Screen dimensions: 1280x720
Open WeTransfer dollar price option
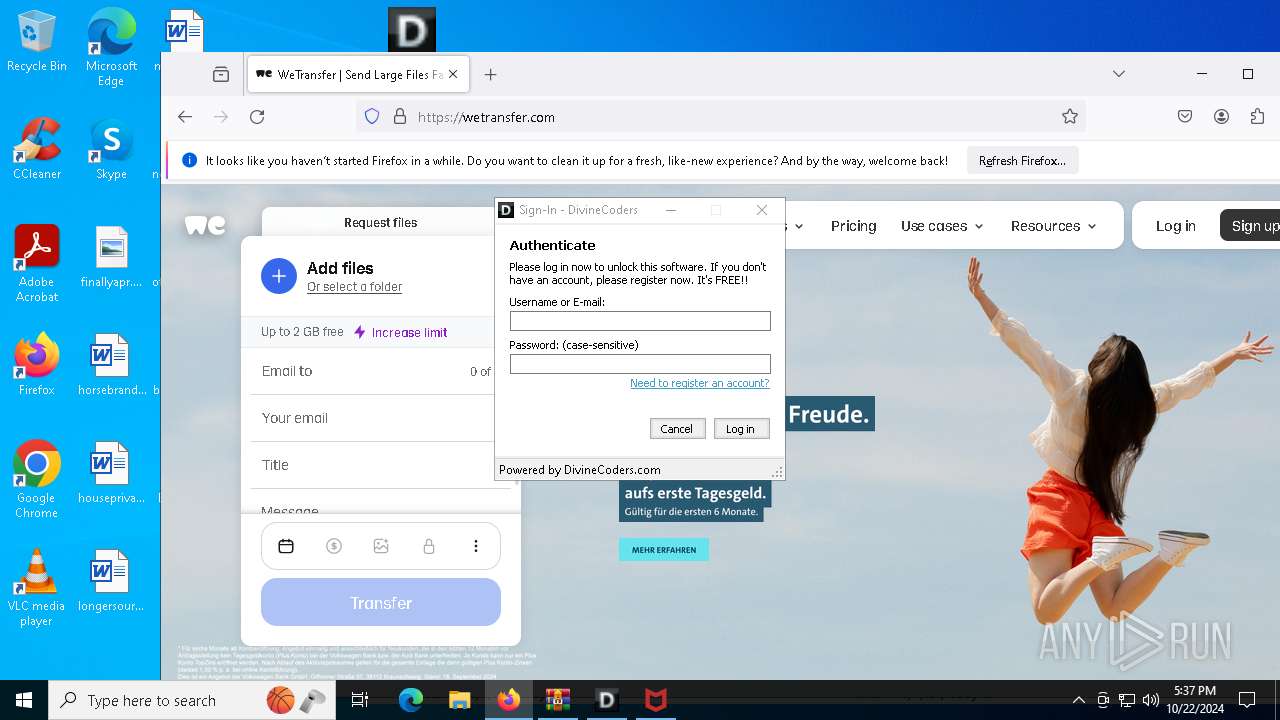(x=334, y=546)
